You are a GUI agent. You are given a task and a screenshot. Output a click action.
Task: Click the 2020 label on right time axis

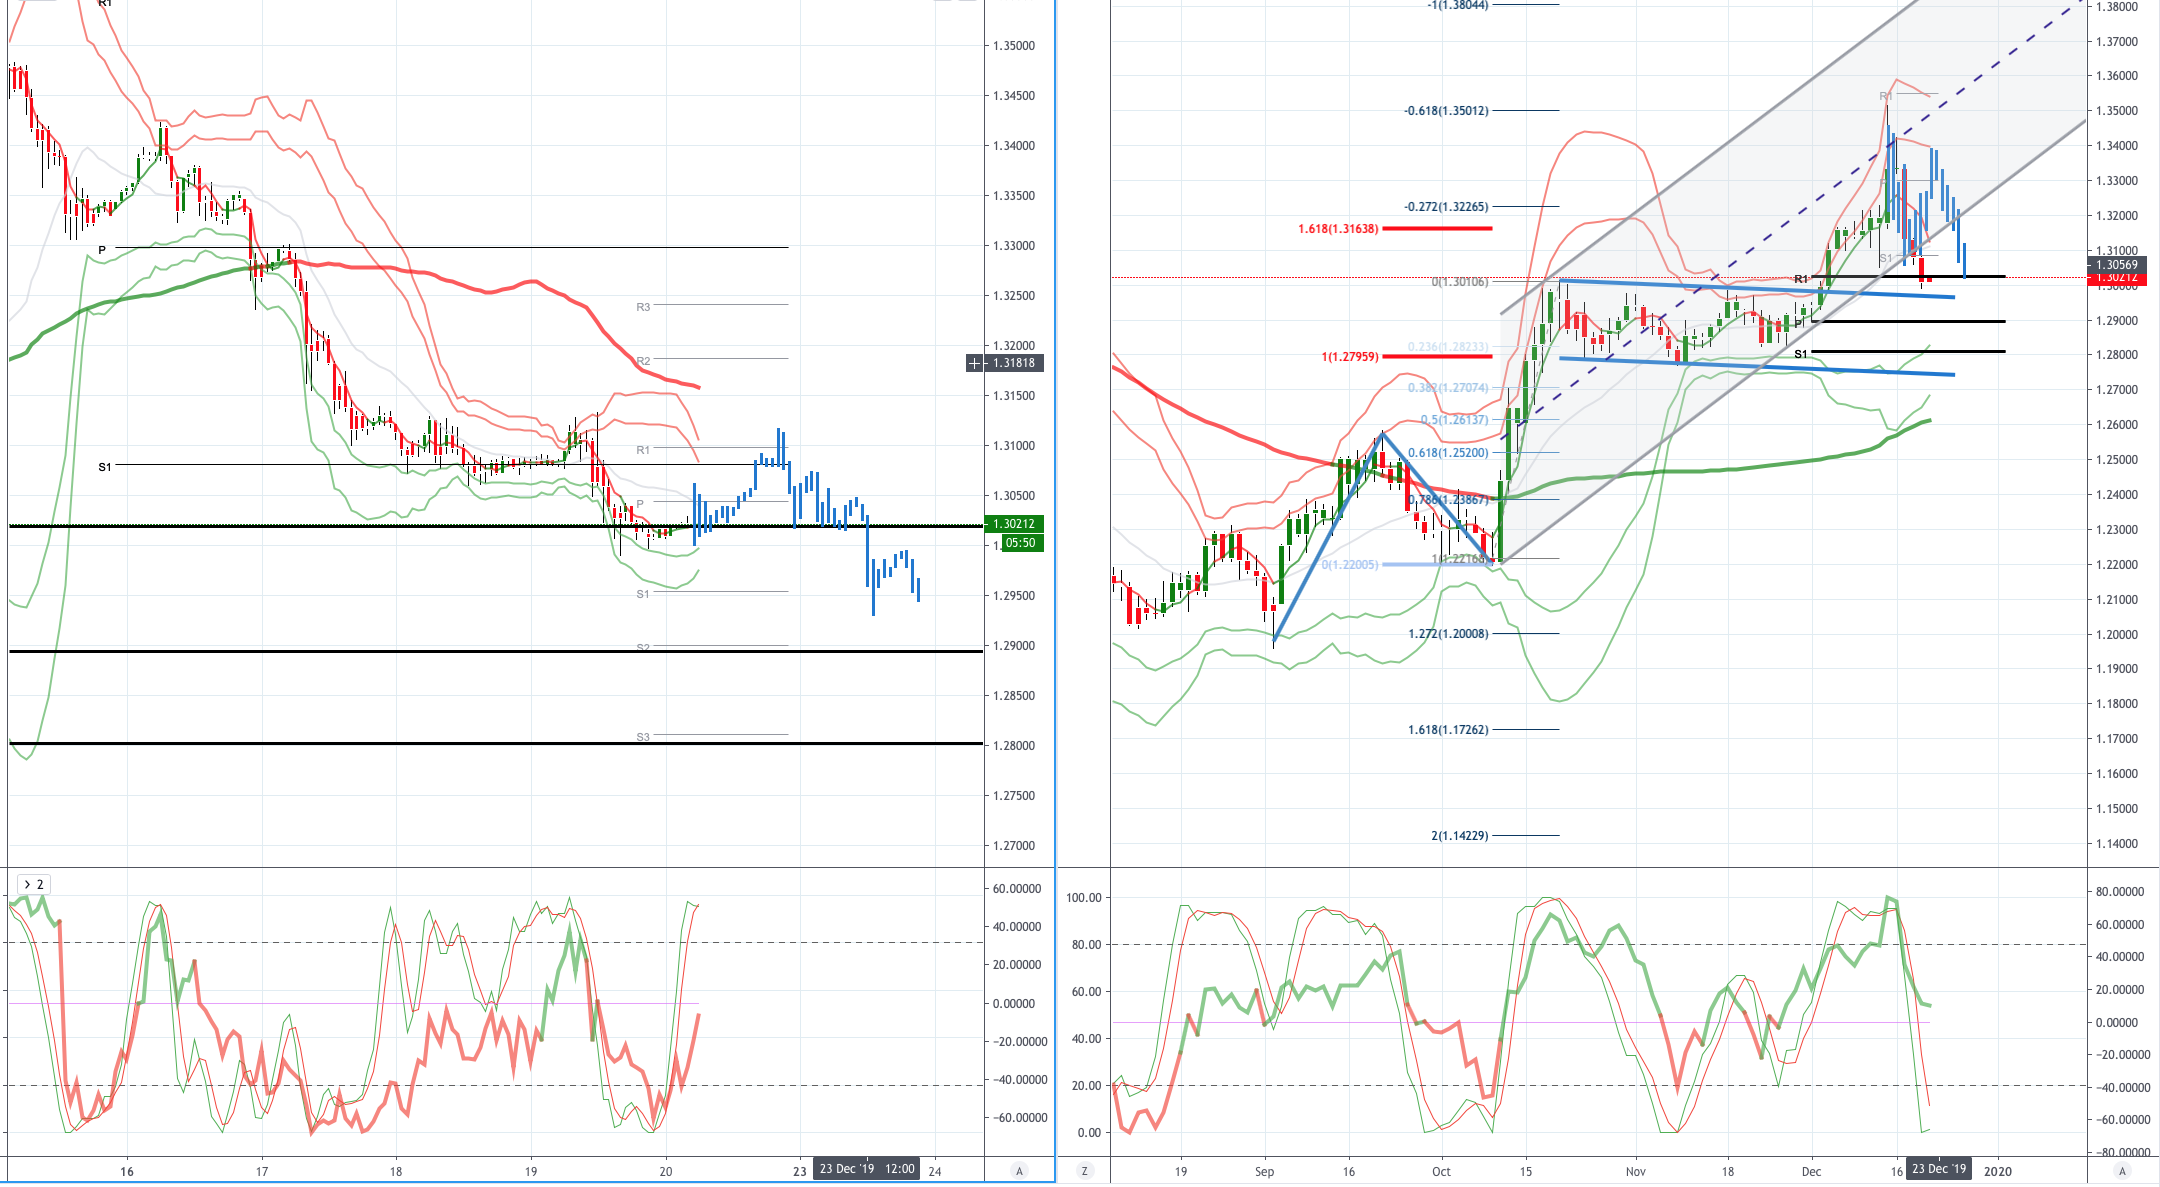point(1998,1171)
